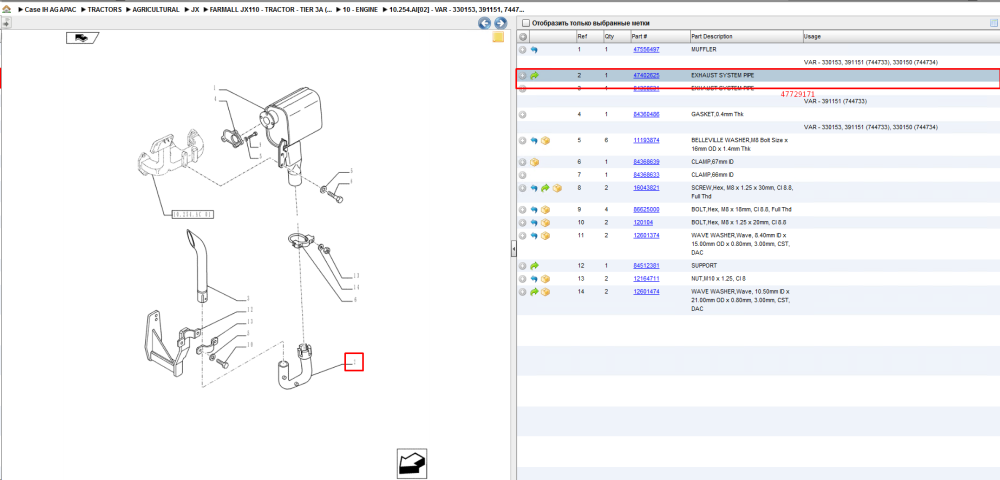Open part number link 12601474
The image size is (1000, 480).
(646, 292)
